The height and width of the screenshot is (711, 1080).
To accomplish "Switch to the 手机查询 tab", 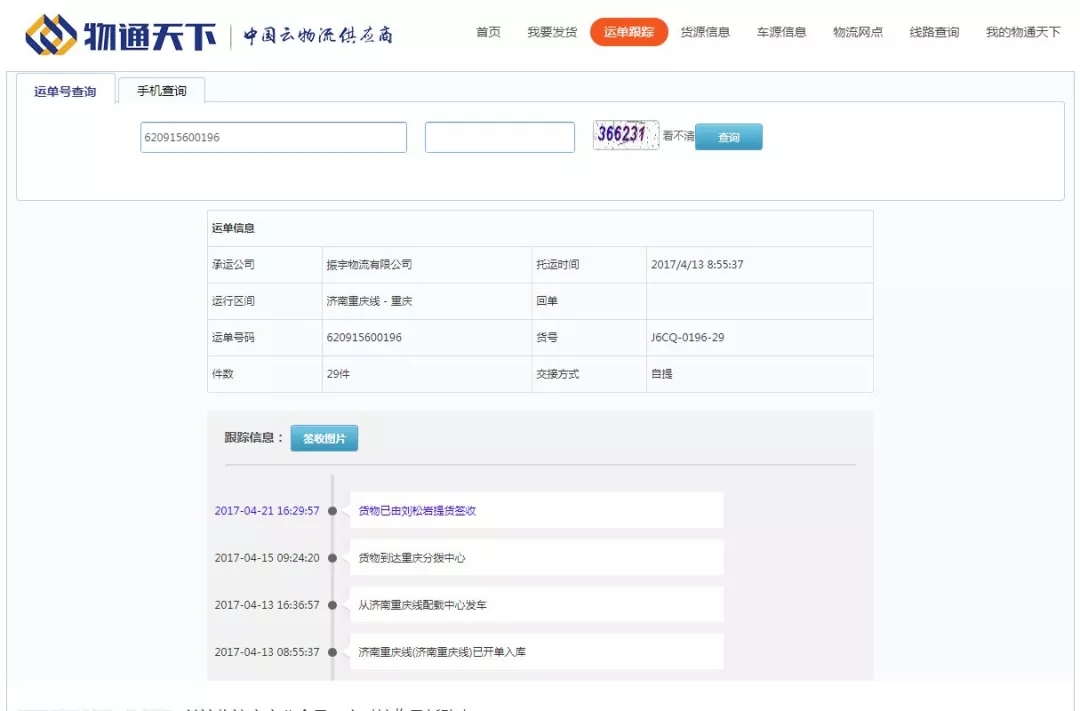I will 161,91.
